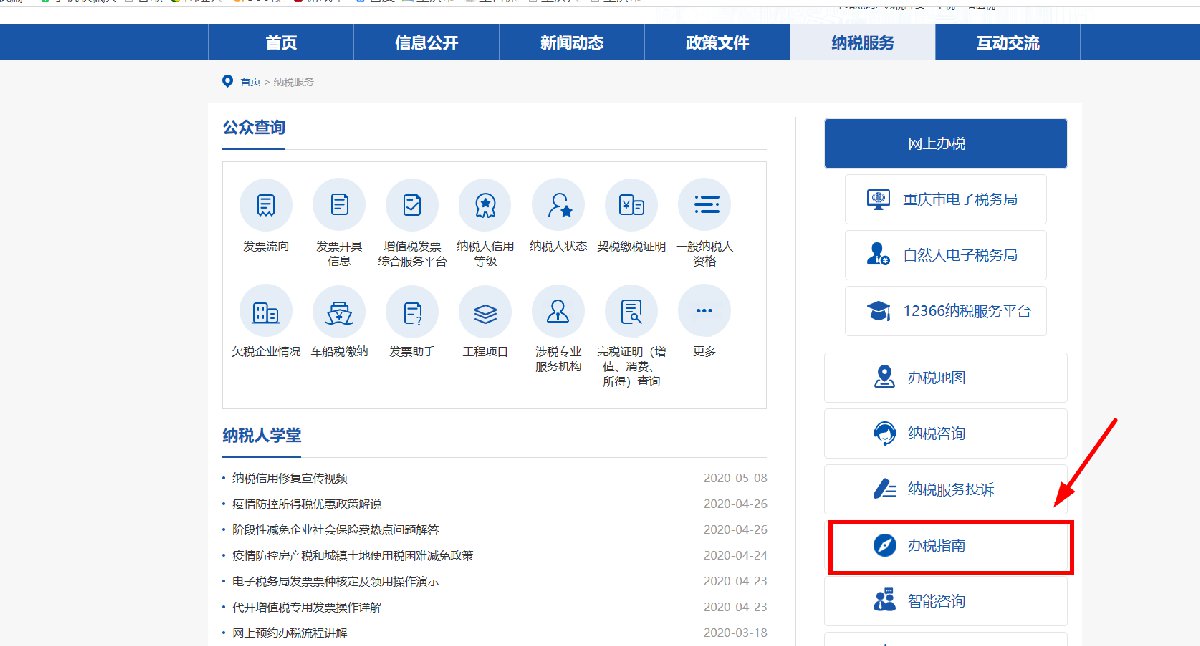
Task: Open the 互动交流 nav tab
Action: (x=1007, y=43)
